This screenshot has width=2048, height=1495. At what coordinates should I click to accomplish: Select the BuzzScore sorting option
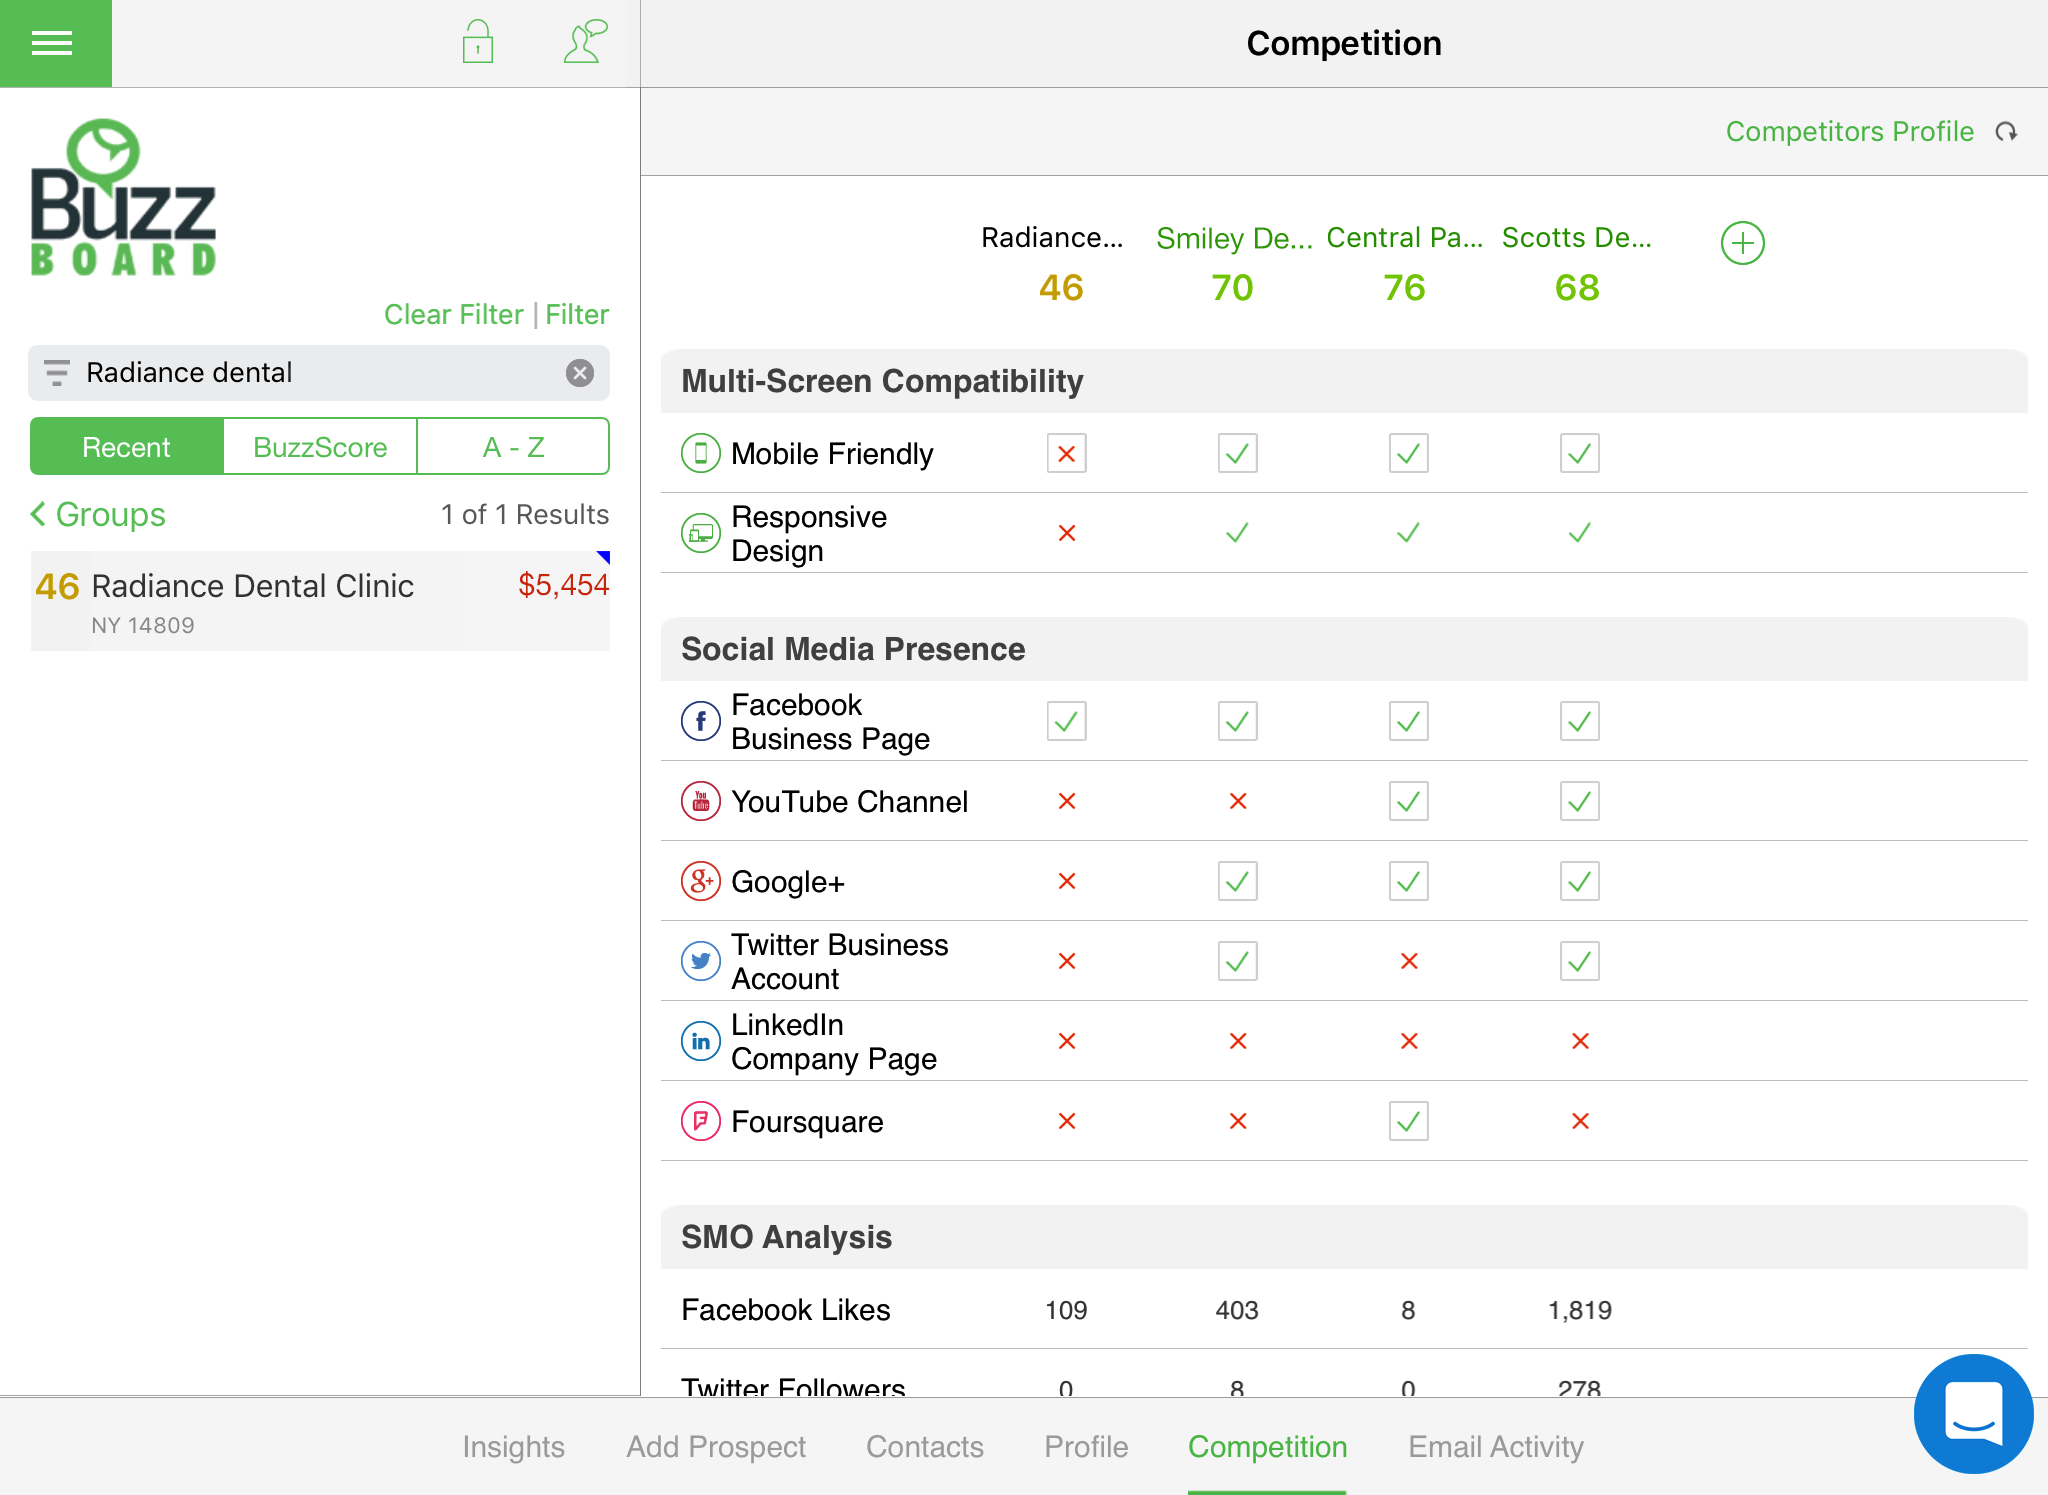[319, 446]
